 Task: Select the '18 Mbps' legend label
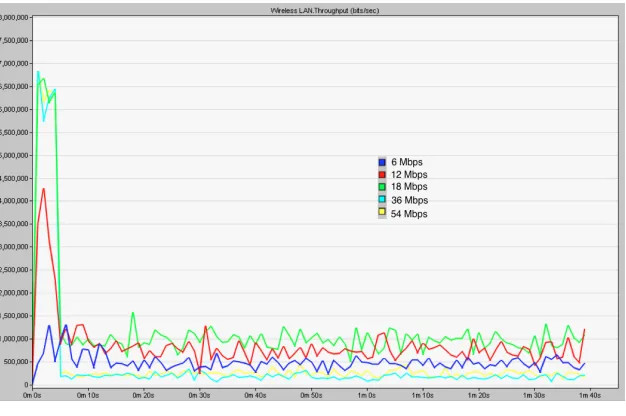(409, 186)
